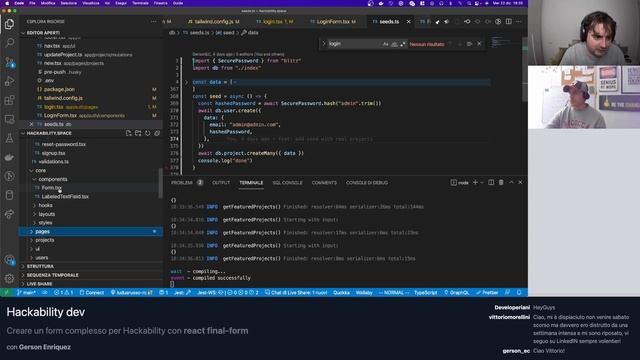Open the Explorer view in activity bar
This screenshot has height=360, width=640.
pyautogui.click(x=9, y=24)
